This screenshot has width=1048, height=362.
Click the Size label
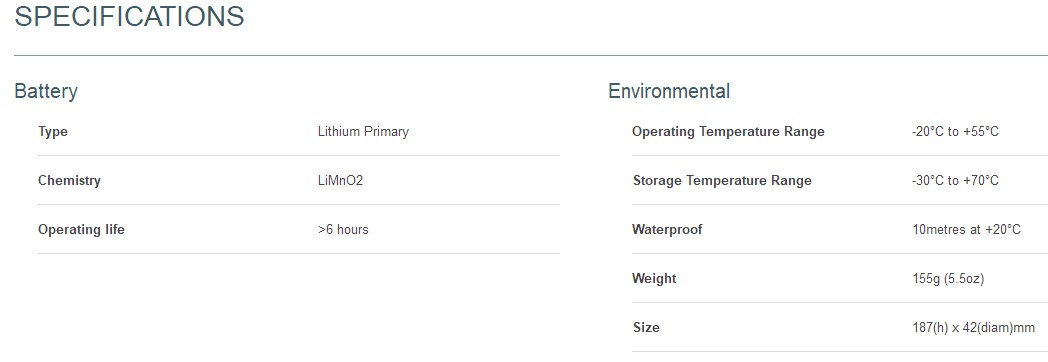(x=646, y=327)
